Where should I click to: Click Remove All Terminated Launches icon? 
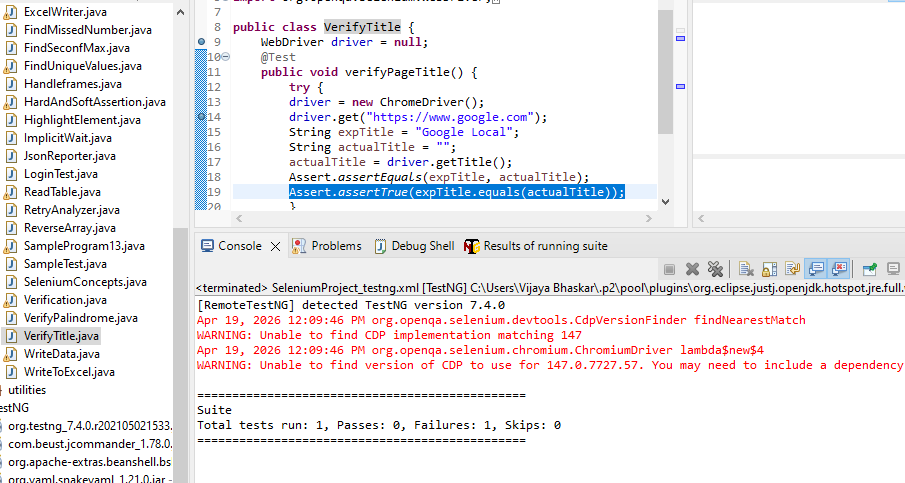(715, 269)
